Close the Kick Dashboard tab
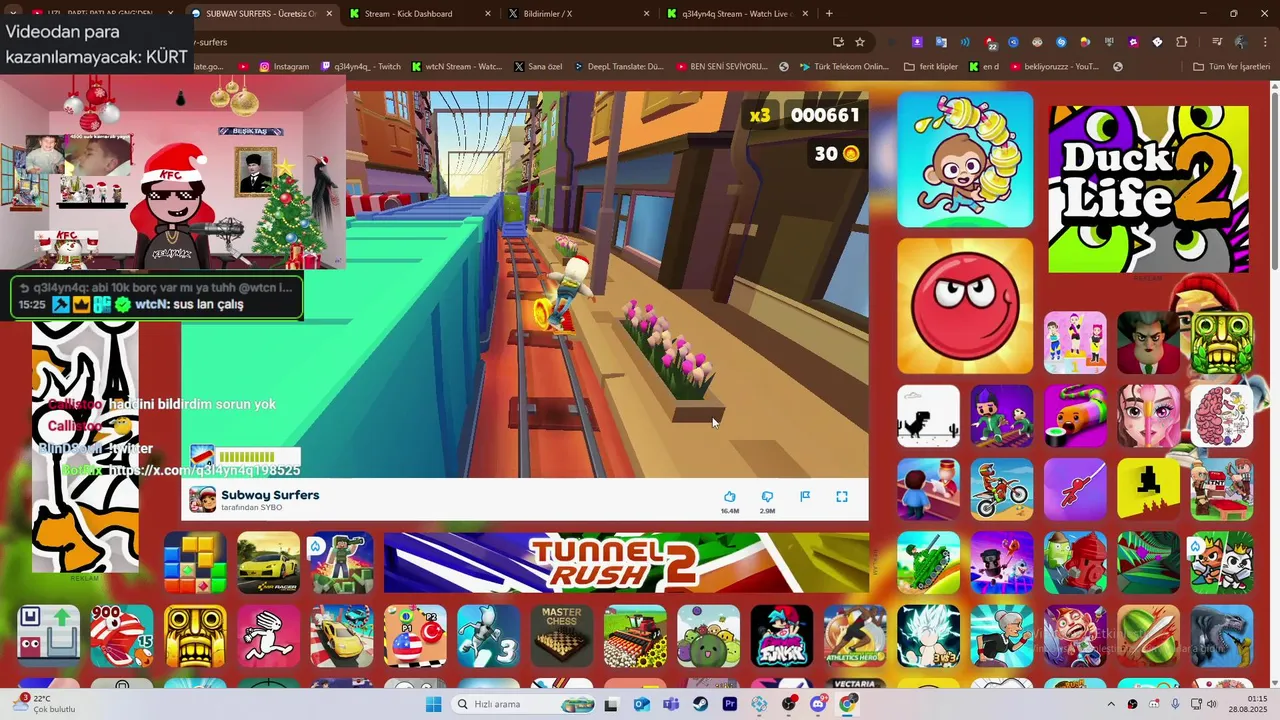The width and height of the screenshot is (1280, 720). click(x=488, y=14)
